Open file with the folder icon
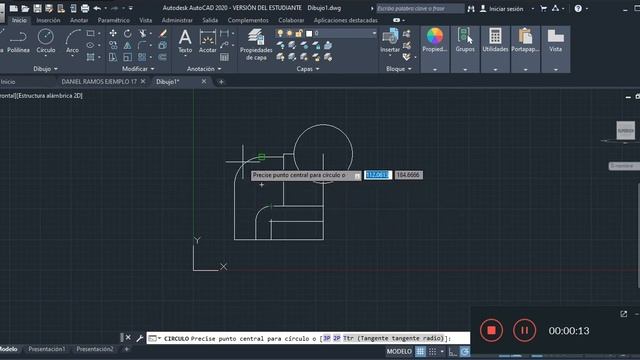640x360 pixels. coord(25,8)
